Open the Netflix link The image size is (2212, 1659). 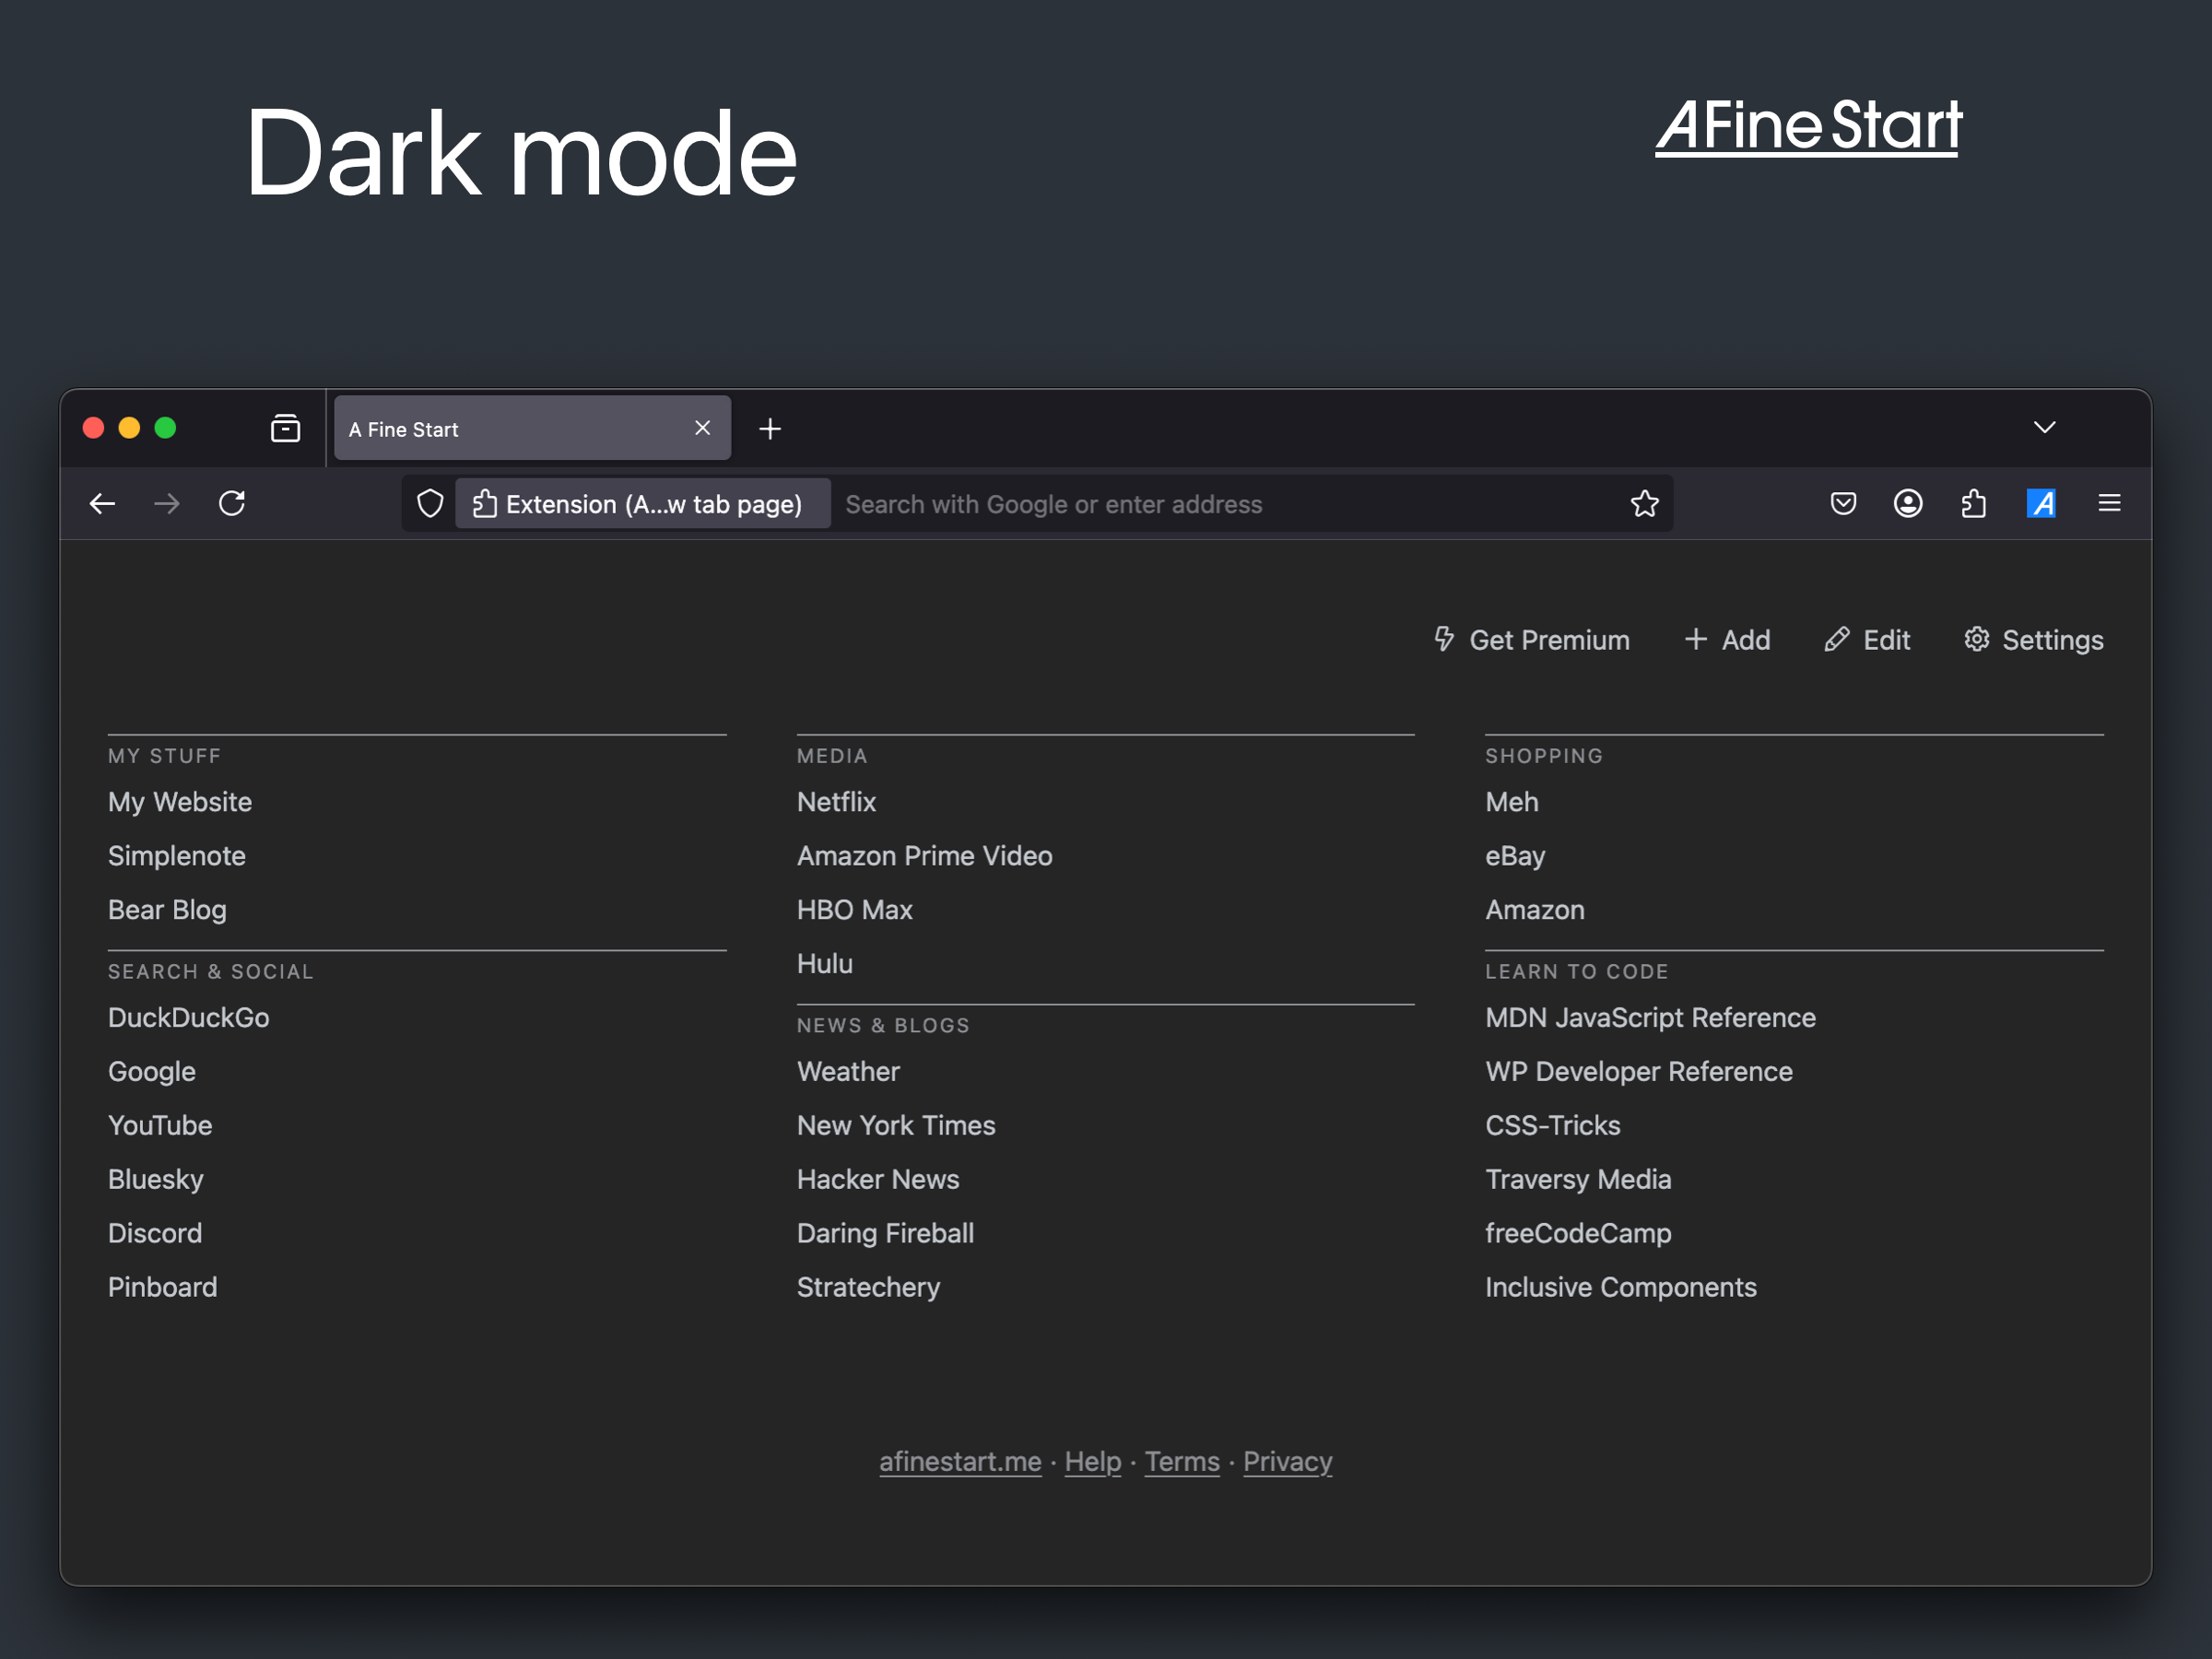[836, 802]
